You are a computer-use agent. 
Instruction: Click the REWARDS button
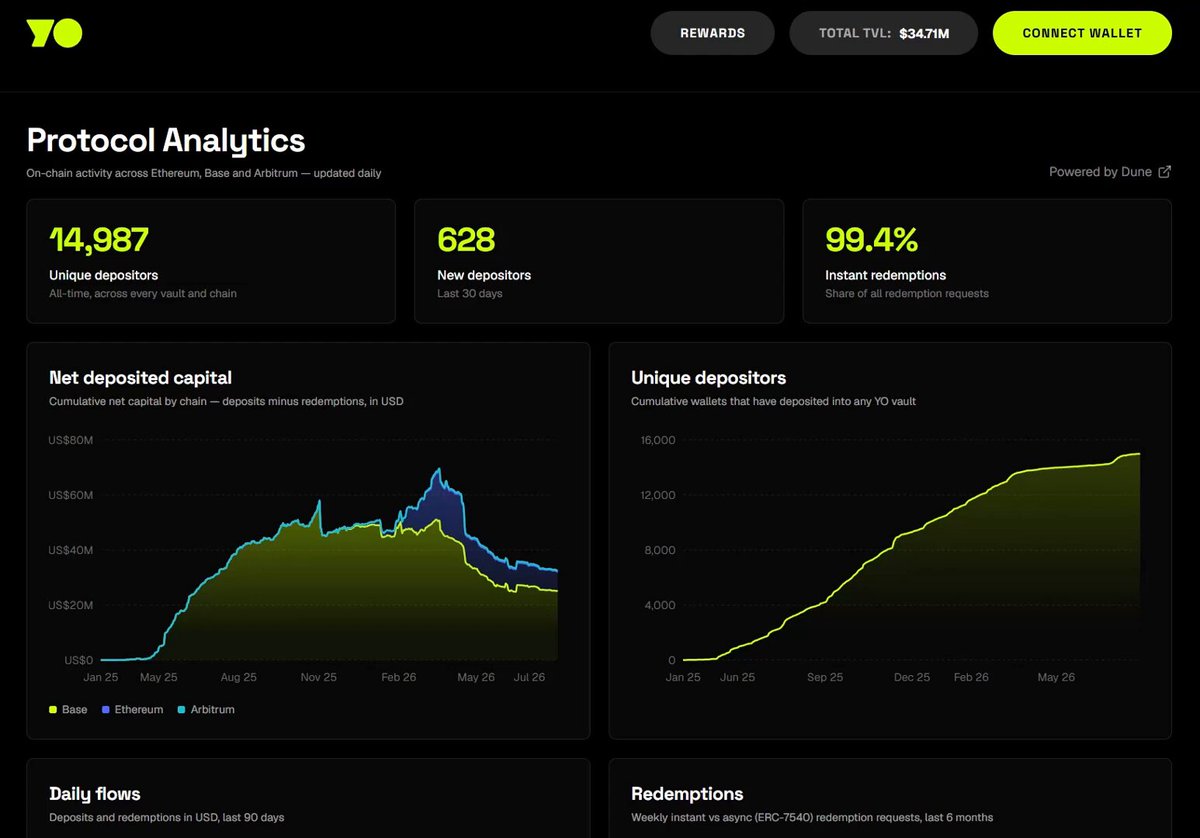pyautogui.click(x=713, y=33)
